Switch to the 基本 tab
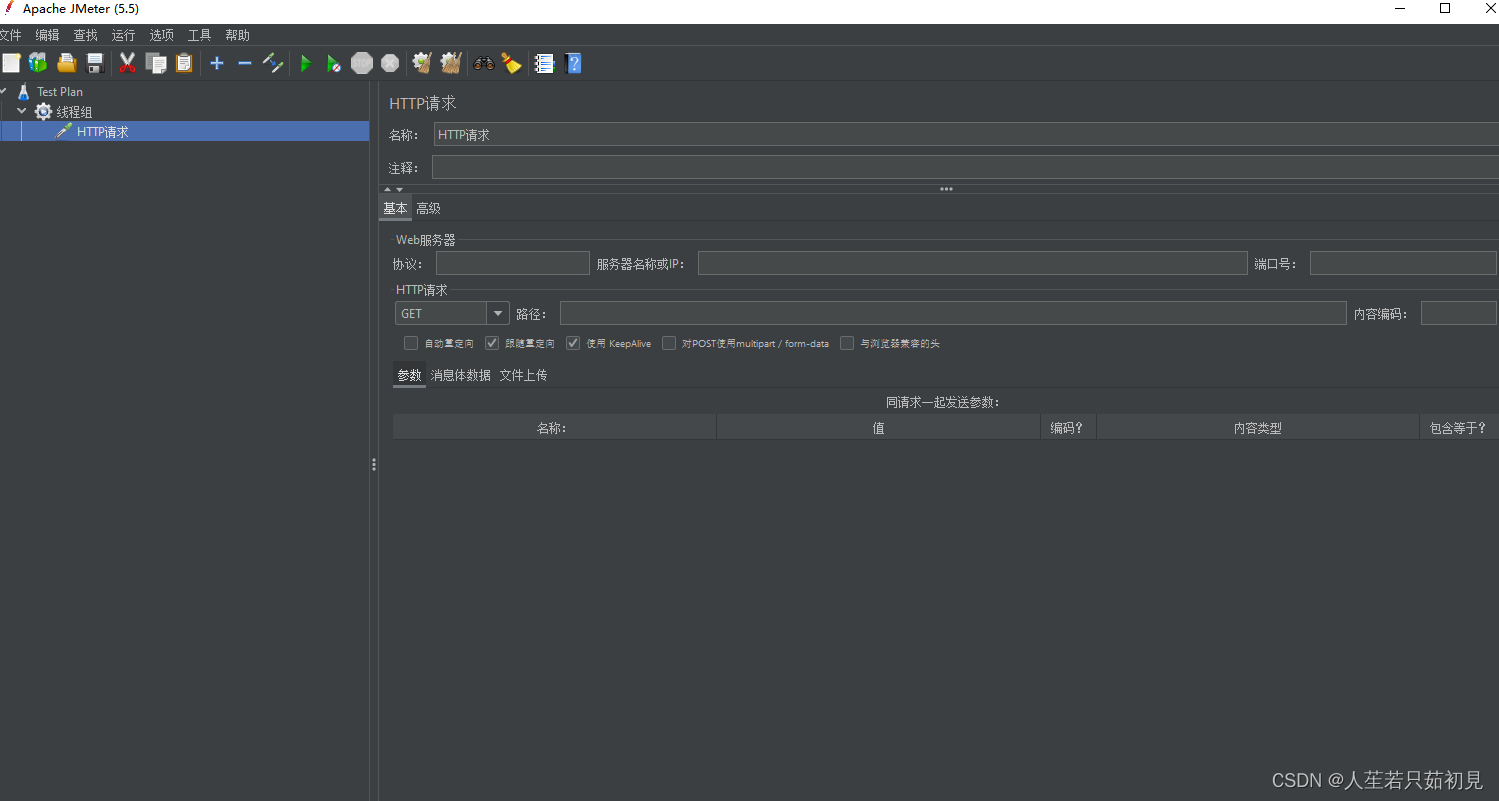 coord(395,208)
